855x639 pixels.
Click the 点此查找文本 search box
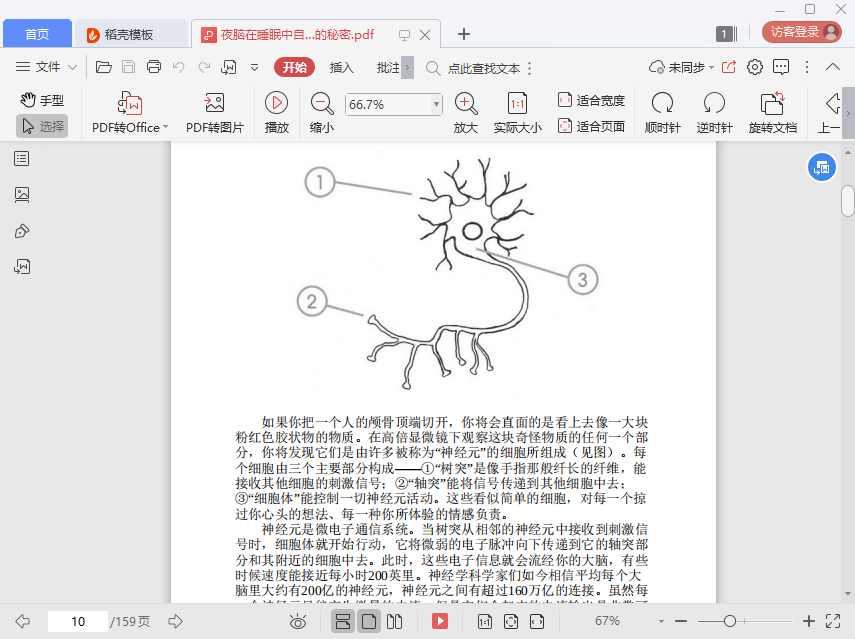(x=484, y=68)
